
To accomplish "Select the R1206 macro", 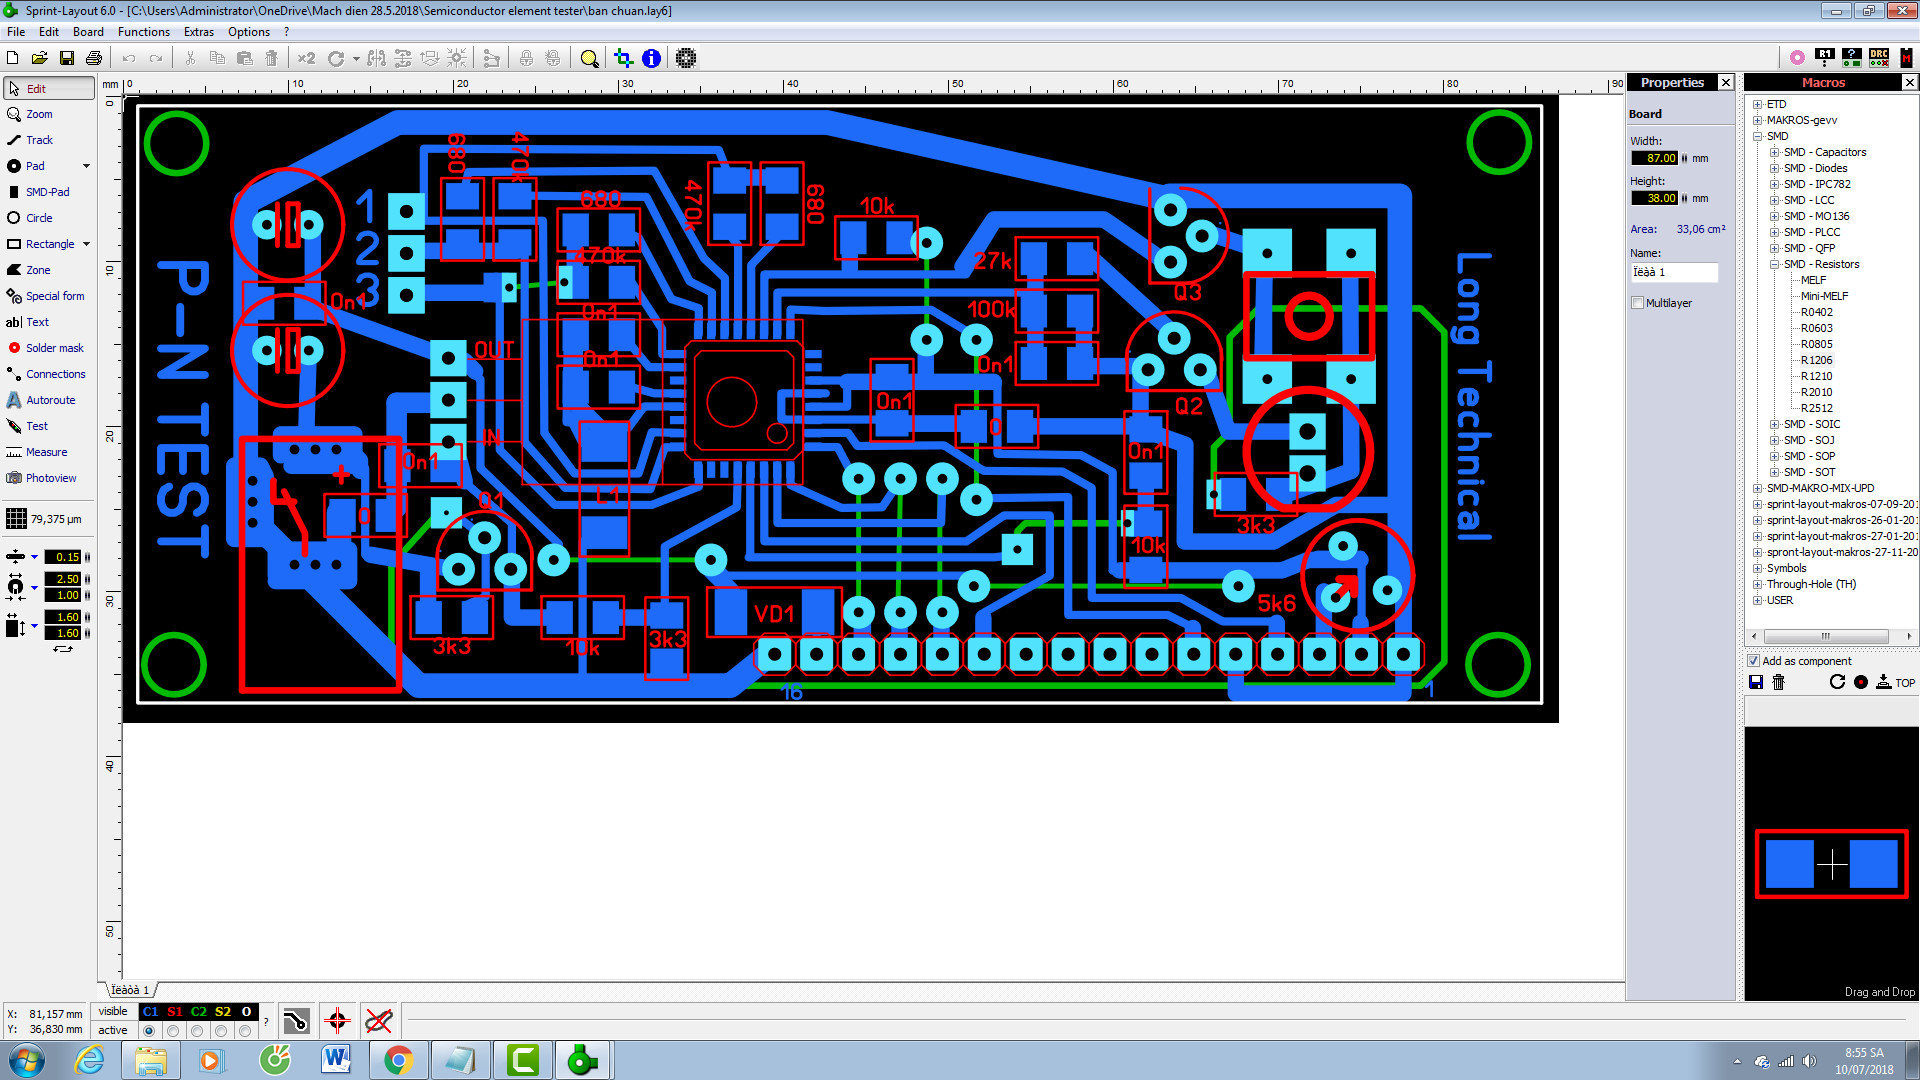I will point(1817,360).
